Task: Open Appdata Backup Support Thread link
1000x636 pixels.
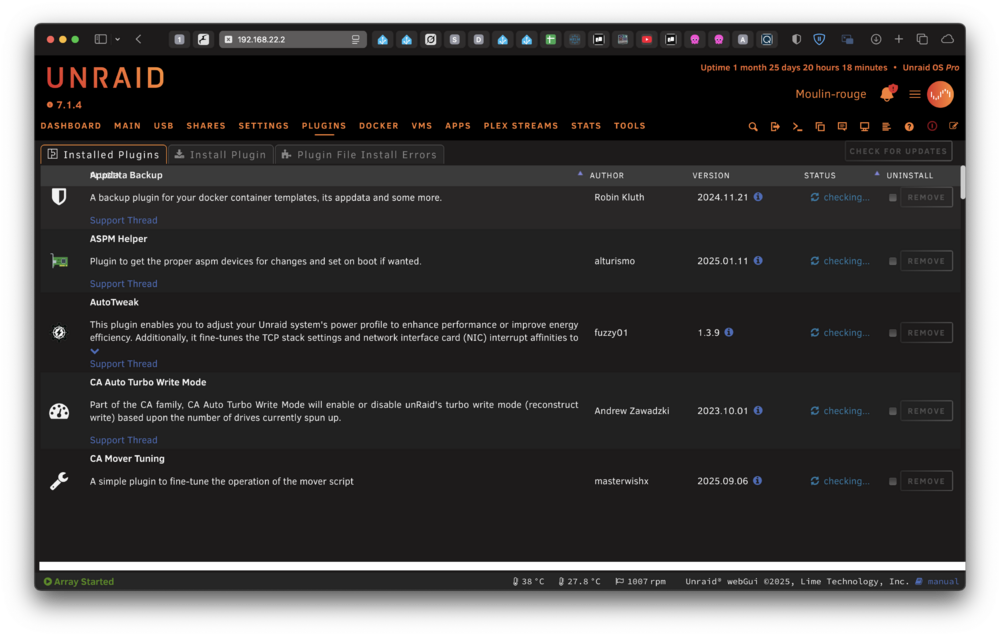Action: coord(124,220)
